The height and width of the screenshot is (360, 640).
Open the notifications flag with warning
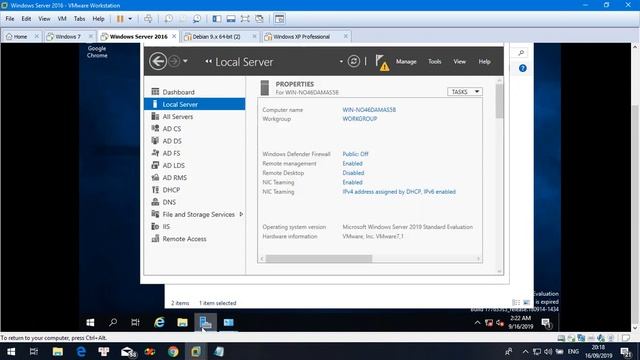(x=382, y=62)
